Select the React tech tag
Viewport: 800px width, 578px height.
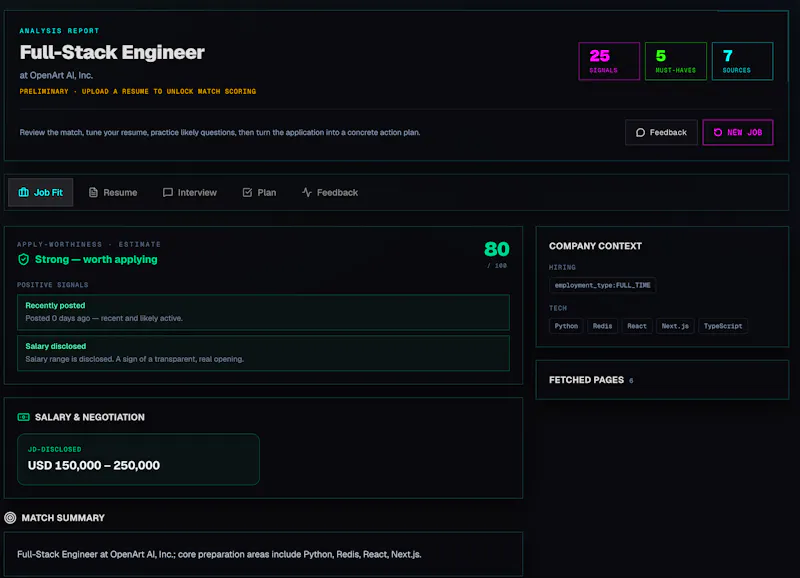(637, 326)
